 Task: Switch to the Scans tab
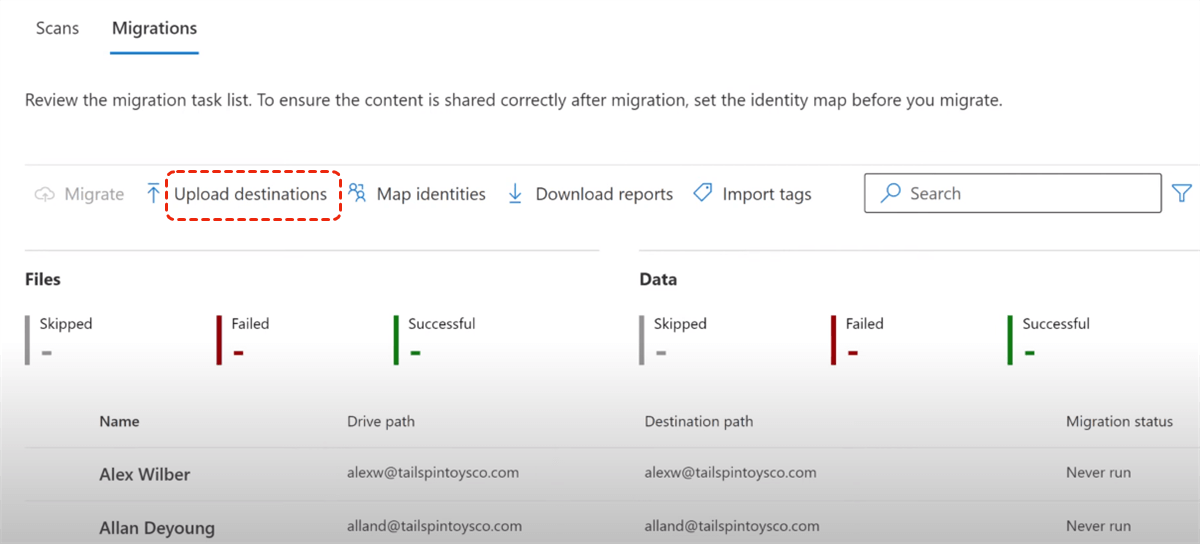(x=57, y=28)
